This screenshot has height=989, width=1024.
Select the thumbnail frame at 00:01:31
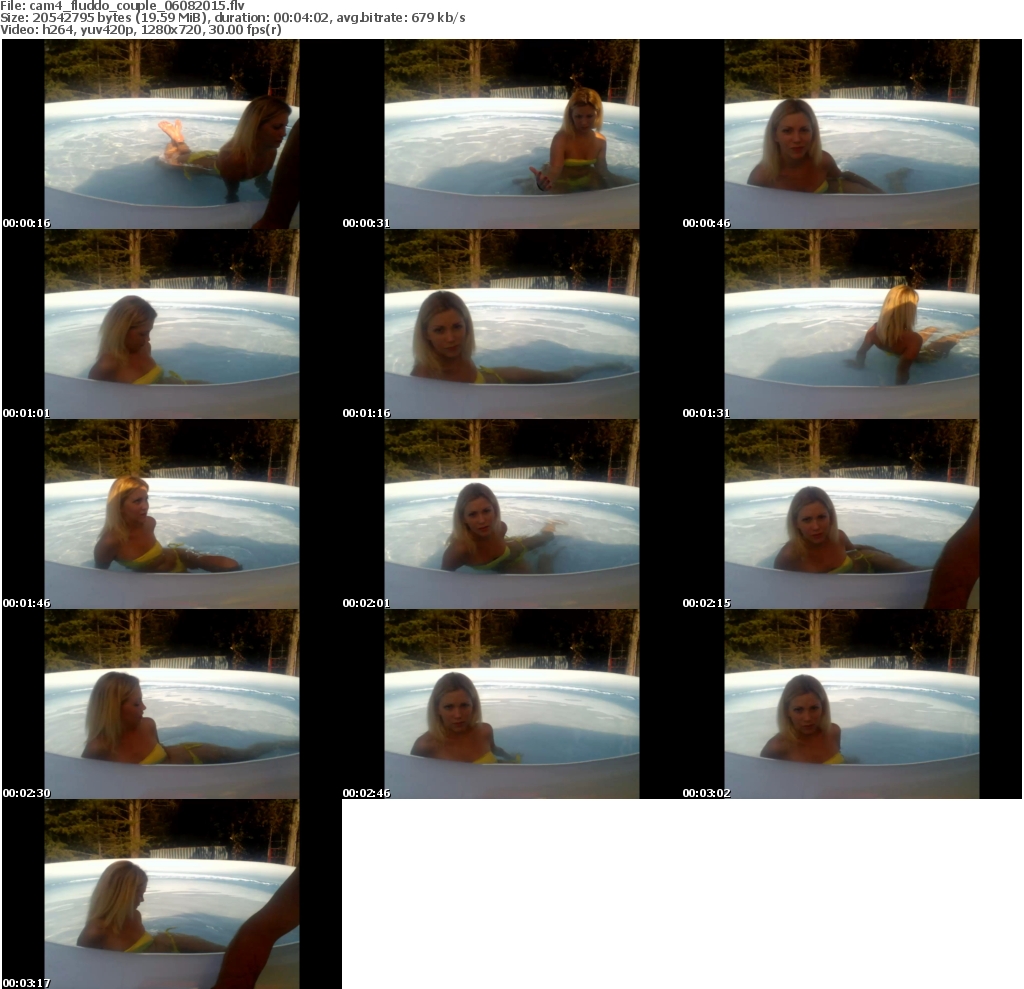click(852, 324)
